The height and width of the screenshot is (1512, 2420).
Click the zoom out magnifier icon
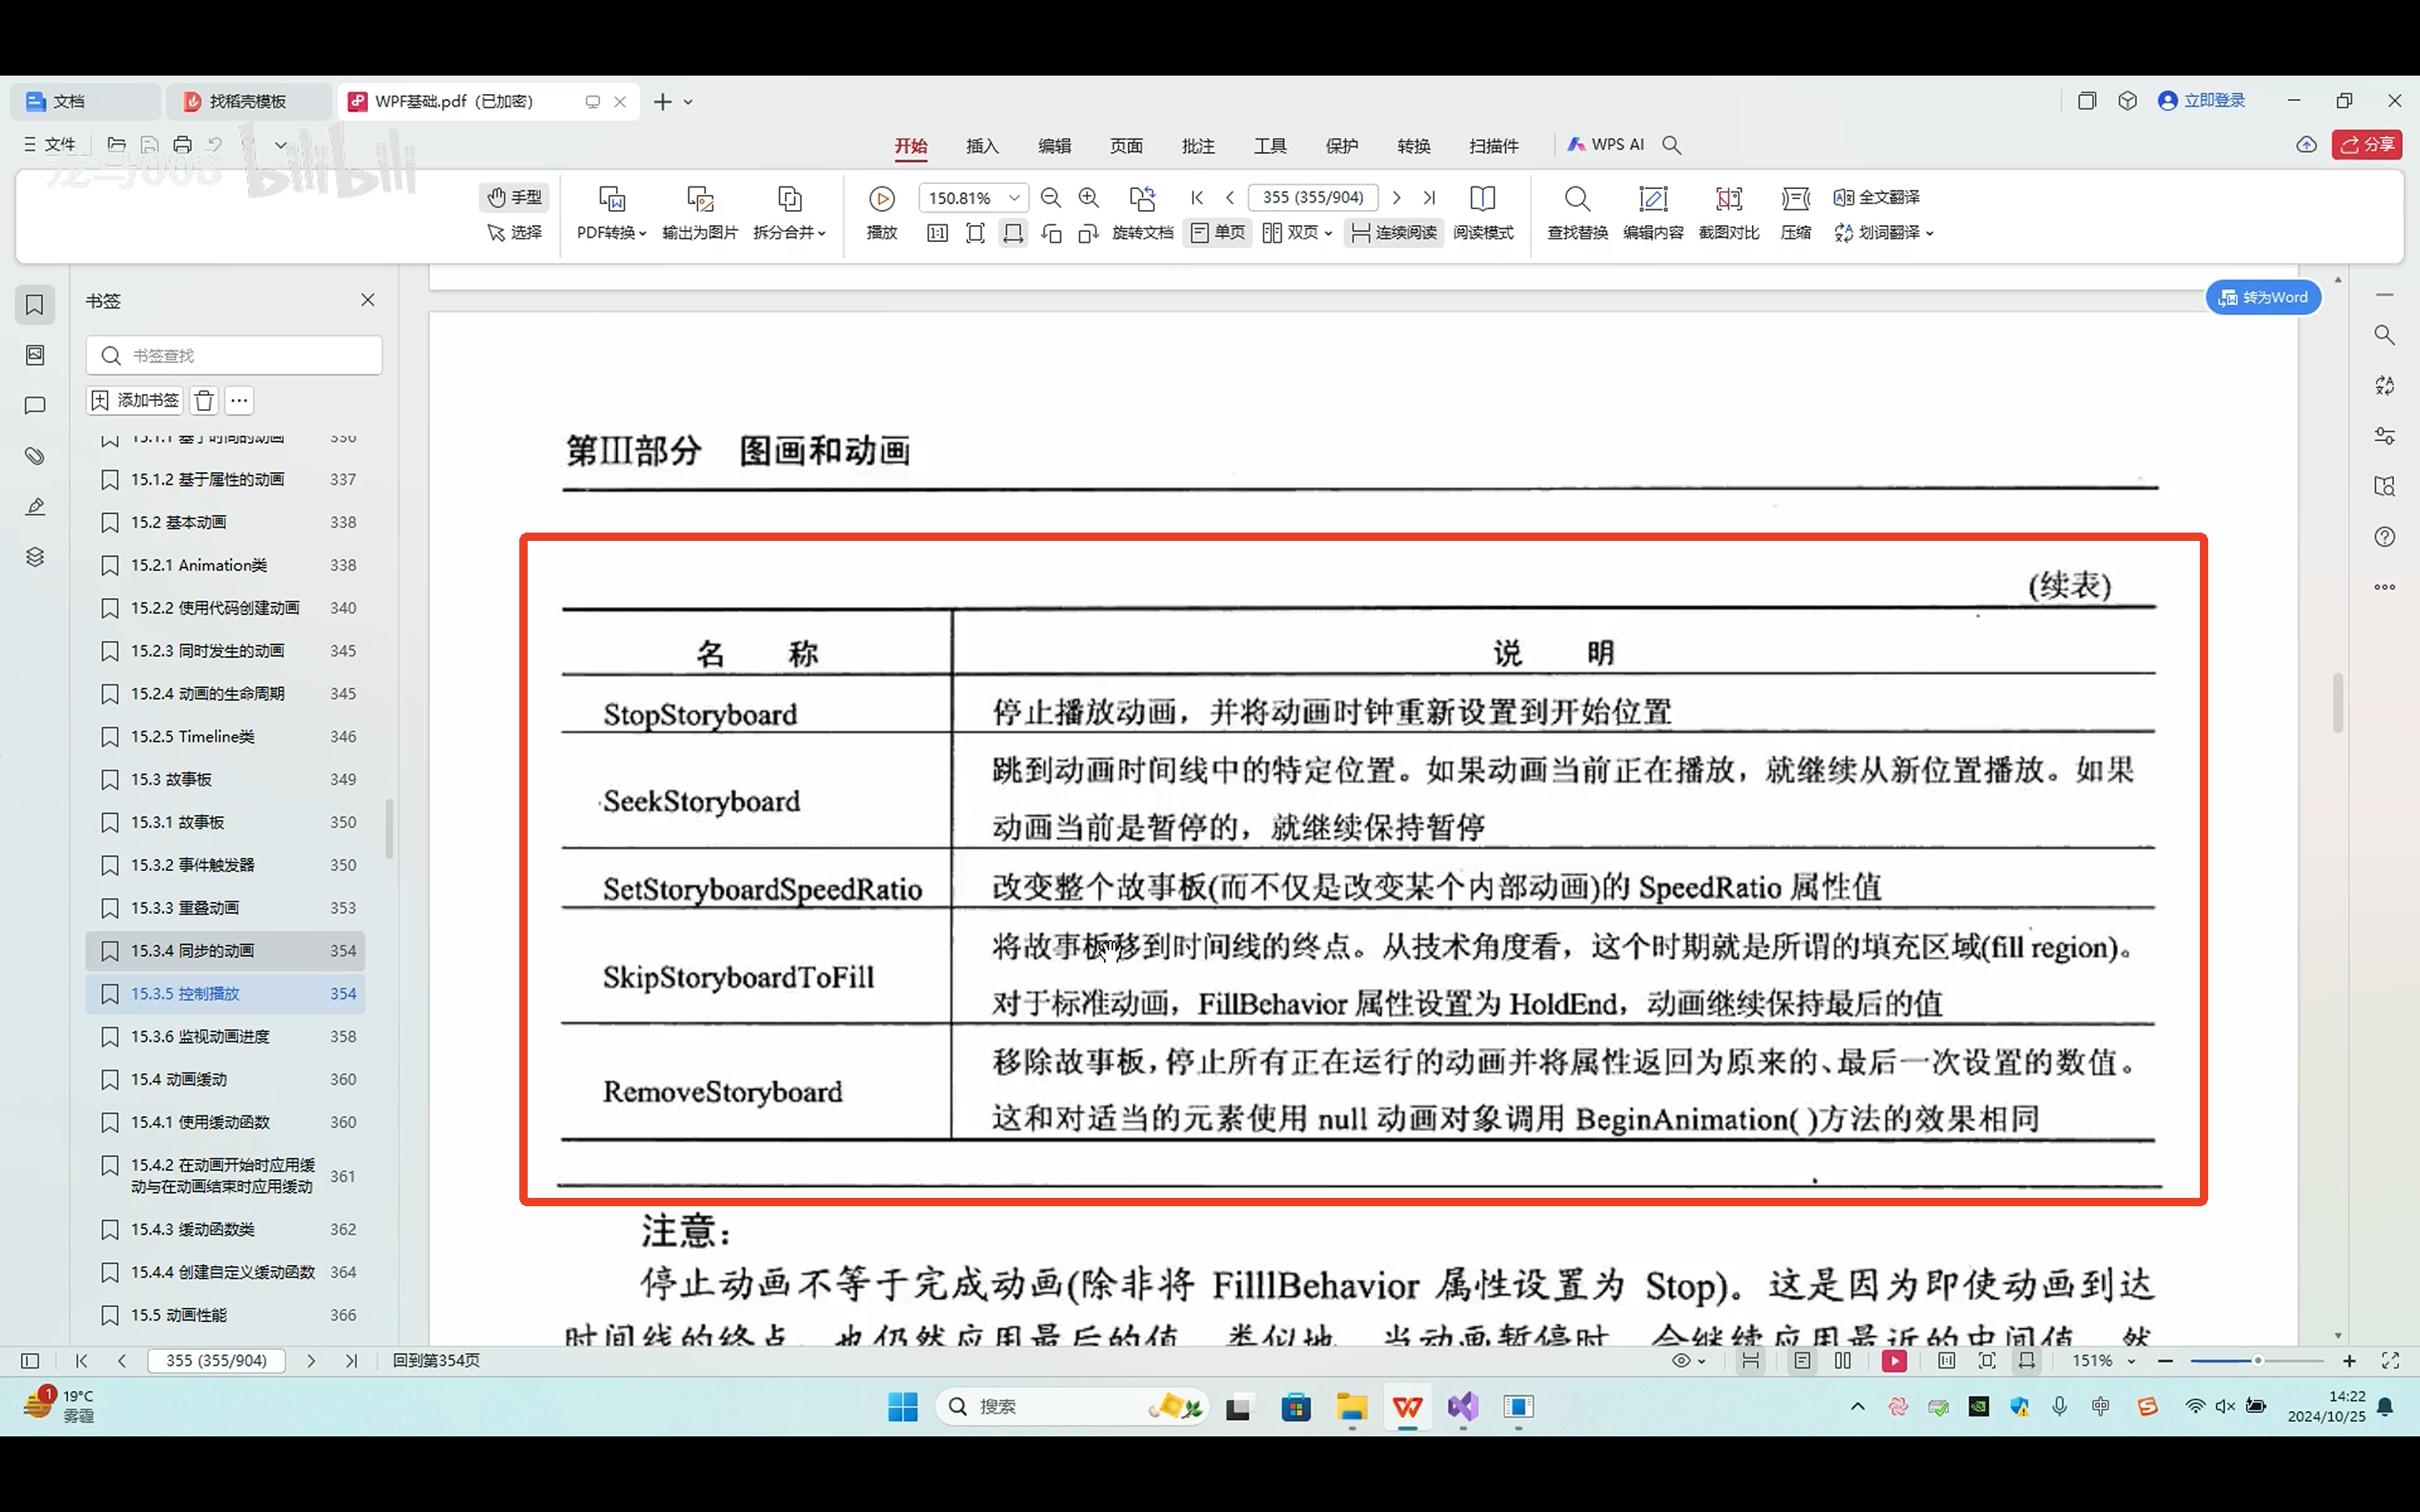(1050, 198)
